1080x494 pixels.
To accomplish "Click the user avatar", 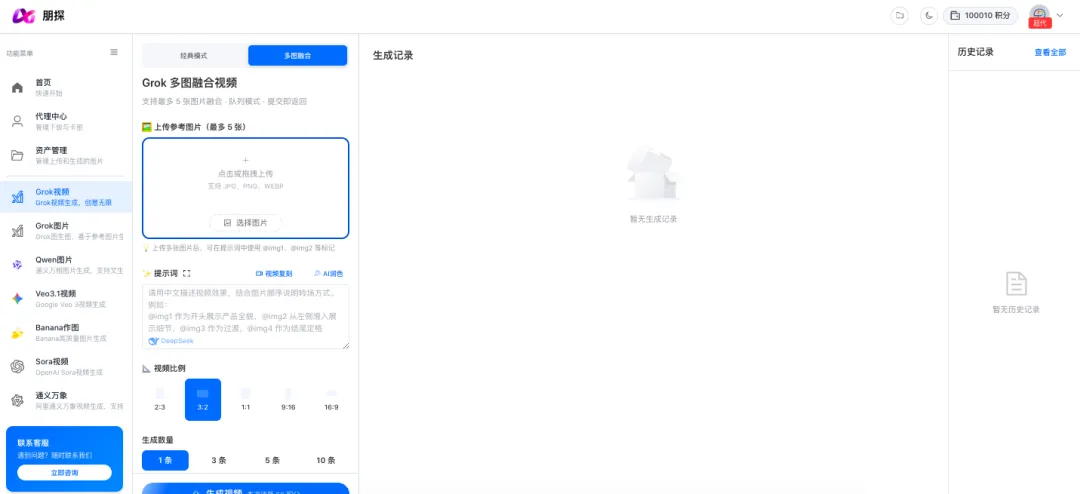I will (x=1039, y=14).
